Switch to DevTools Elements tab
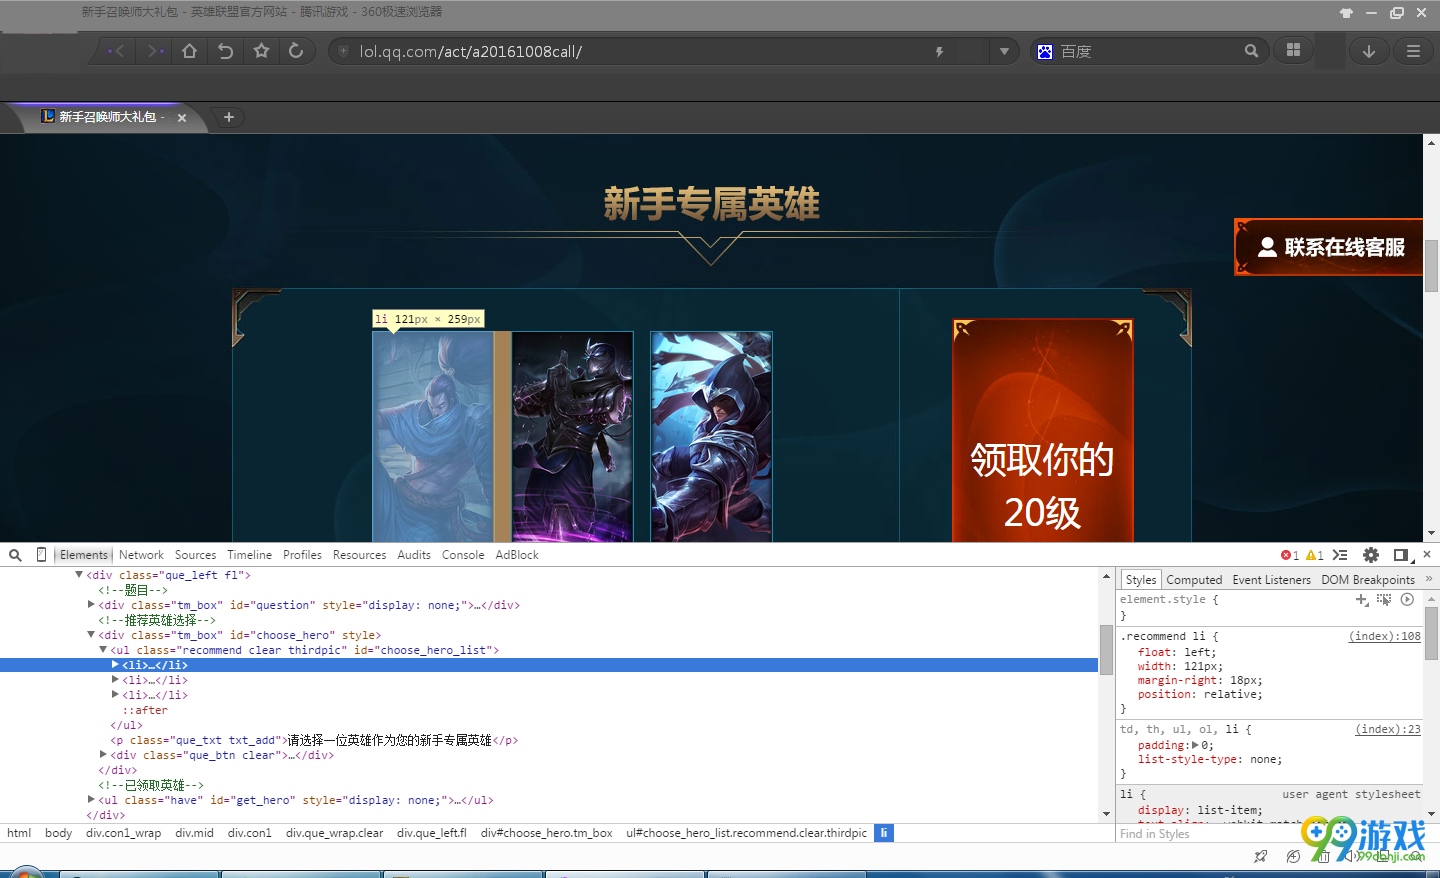This screenshot has width=1440, height=878. 84,555
